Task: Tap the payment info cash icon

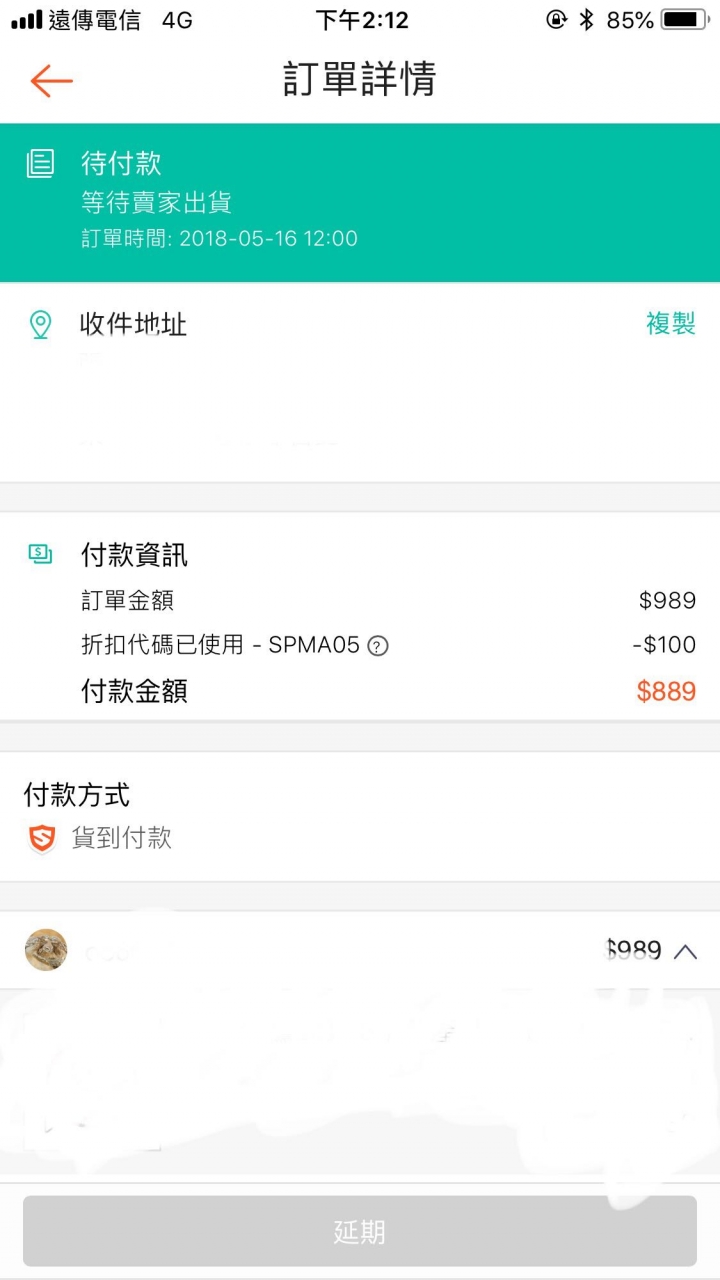Action: pyautogui.click(x=40, y=553)
